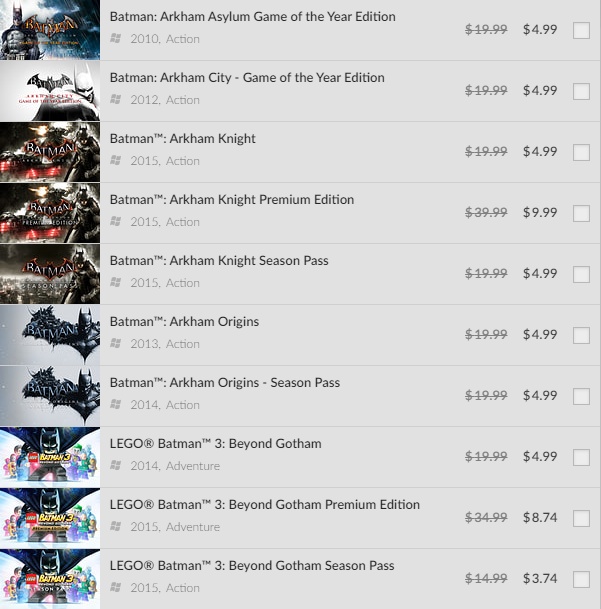Select checkbox for LEGO Batman 3 Season Pass
The image size is (601, 609).
tap(581, 579)
